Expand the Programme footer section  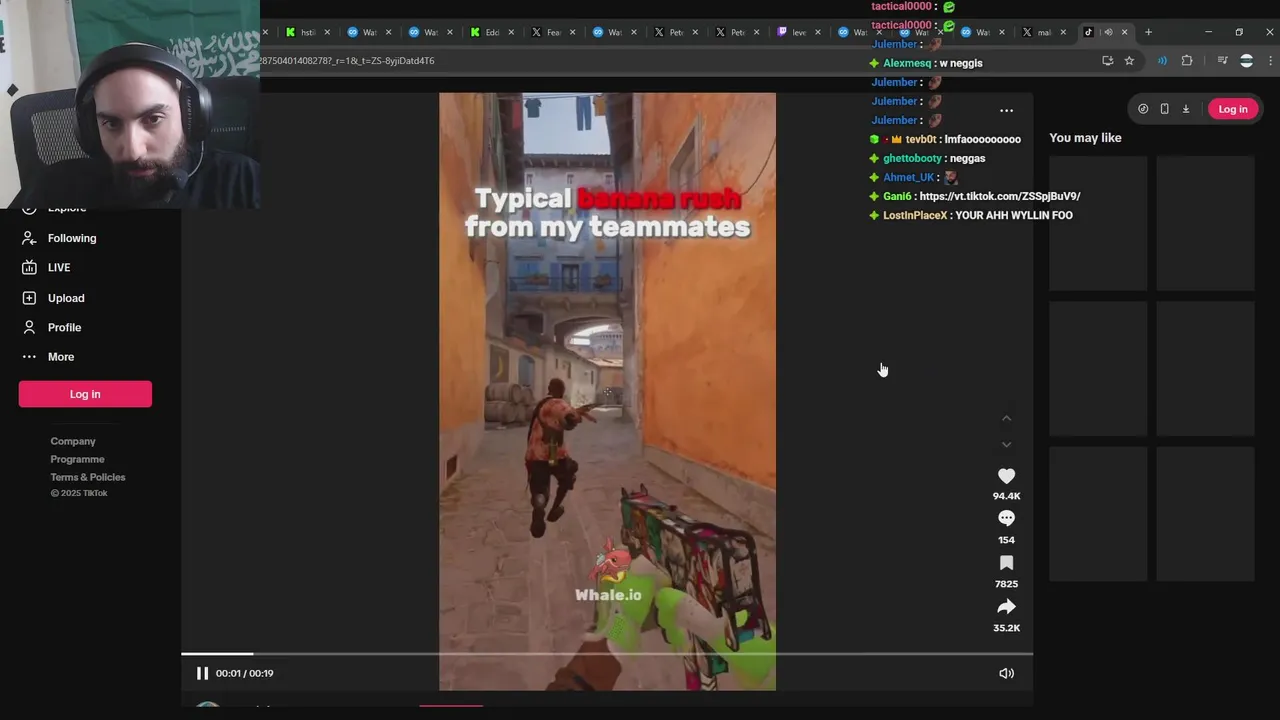pos(77,459)
